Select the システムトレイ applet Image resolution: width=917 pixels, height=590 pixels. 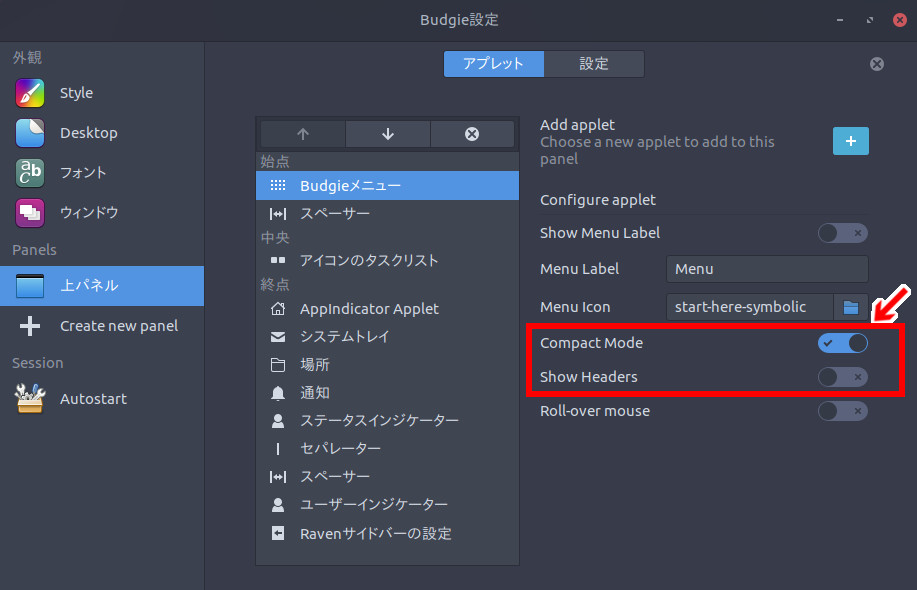(x=387, y=337)
